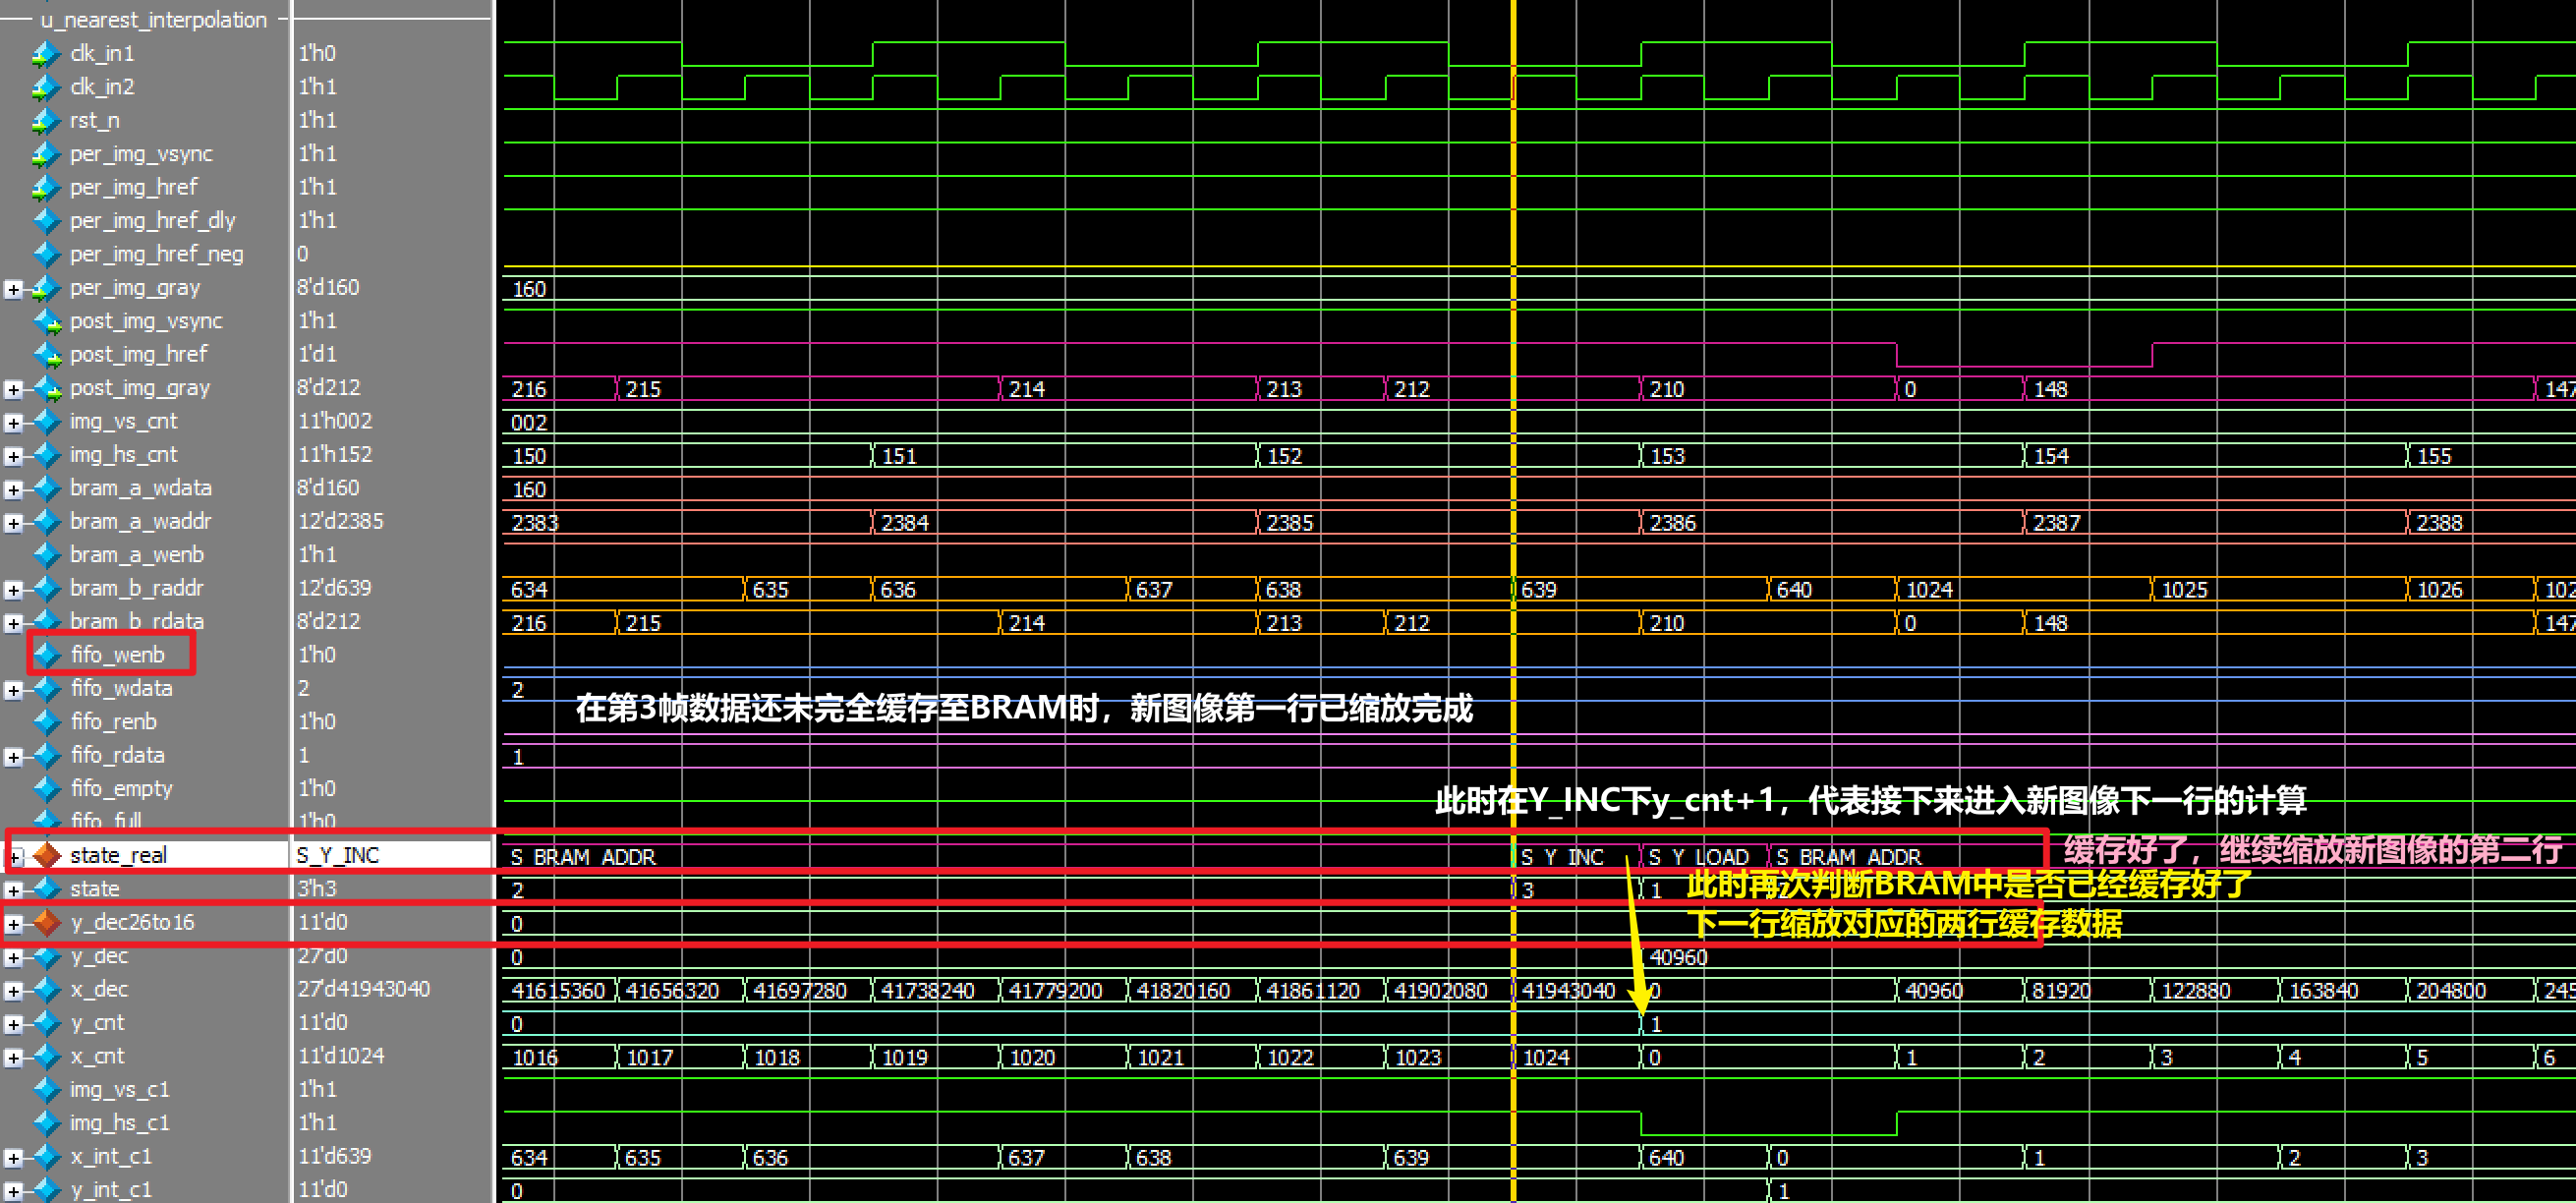Click the fifo_wenb signal diamond icon
This screenshot has width=2576, height=1203.
point(47,655)
